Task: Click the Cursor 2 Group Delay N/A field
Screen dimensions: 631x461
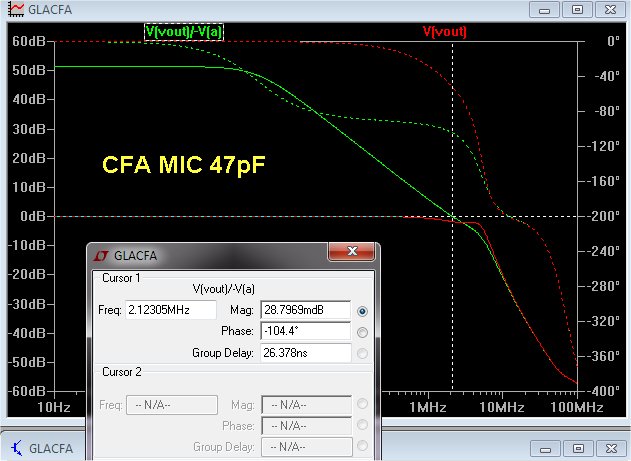Action: tap(307, 447)
